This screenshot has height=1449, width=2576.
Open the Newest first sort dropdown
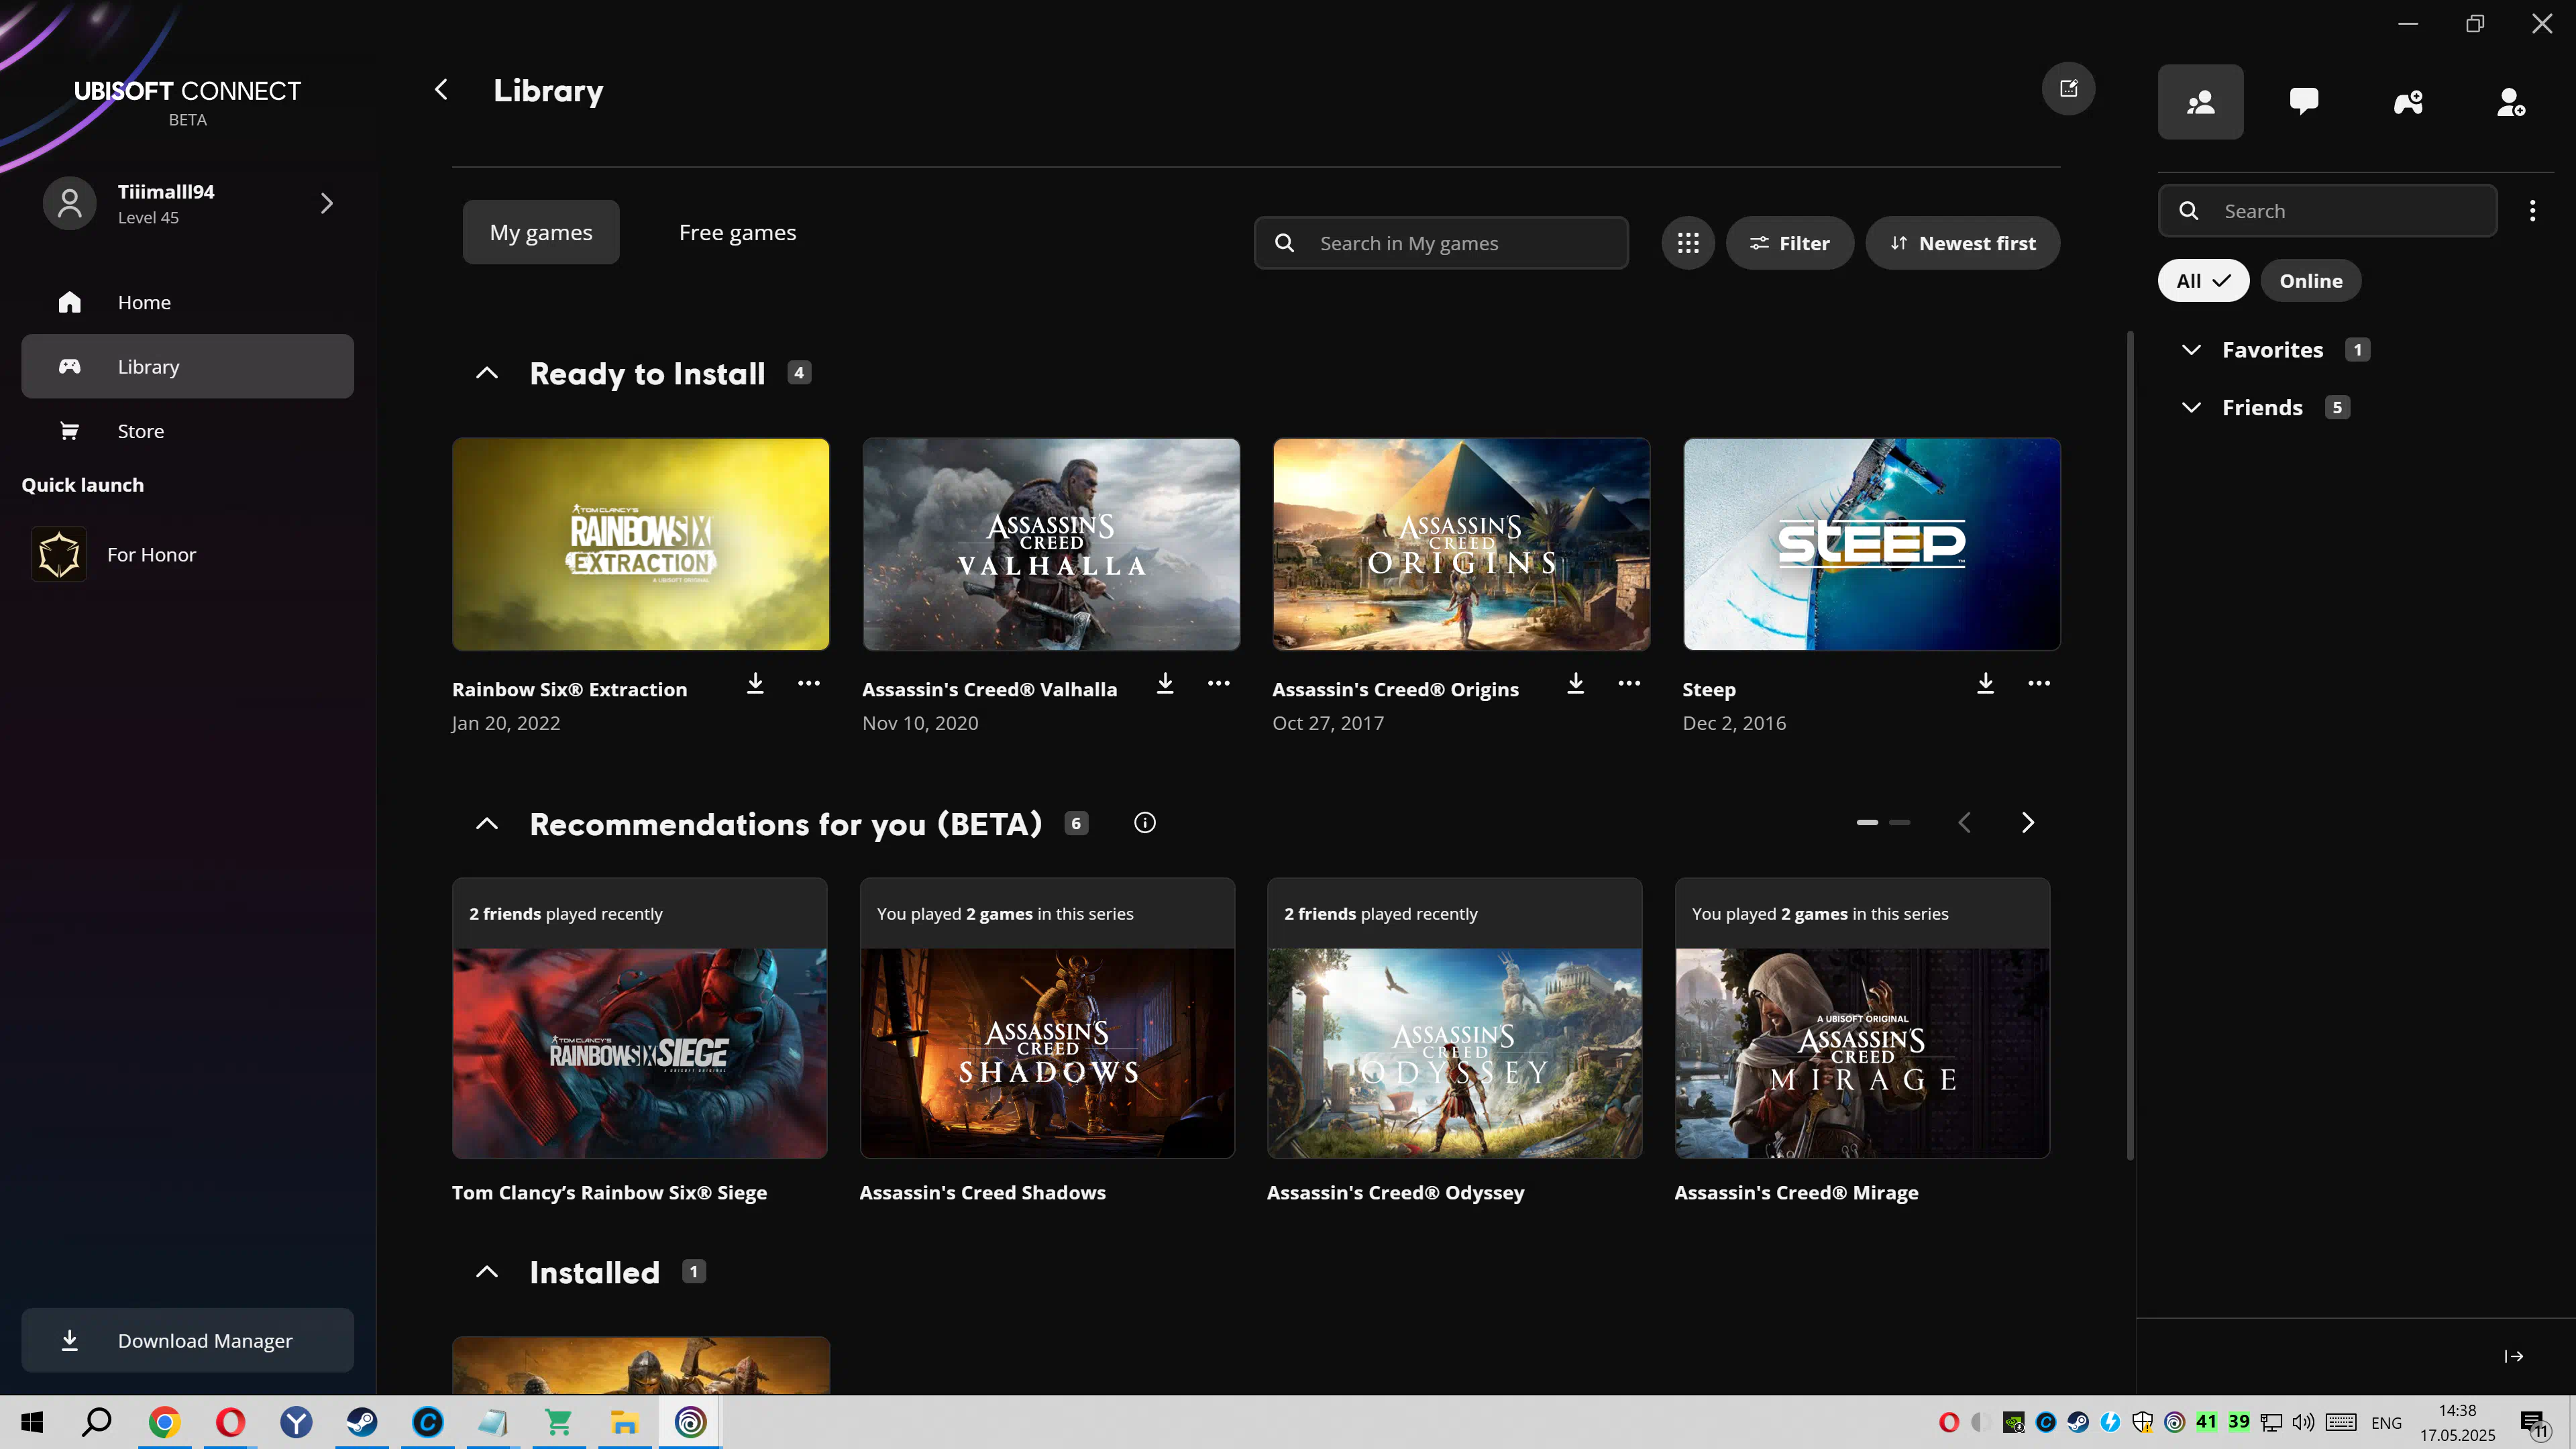click(1962, 243)
